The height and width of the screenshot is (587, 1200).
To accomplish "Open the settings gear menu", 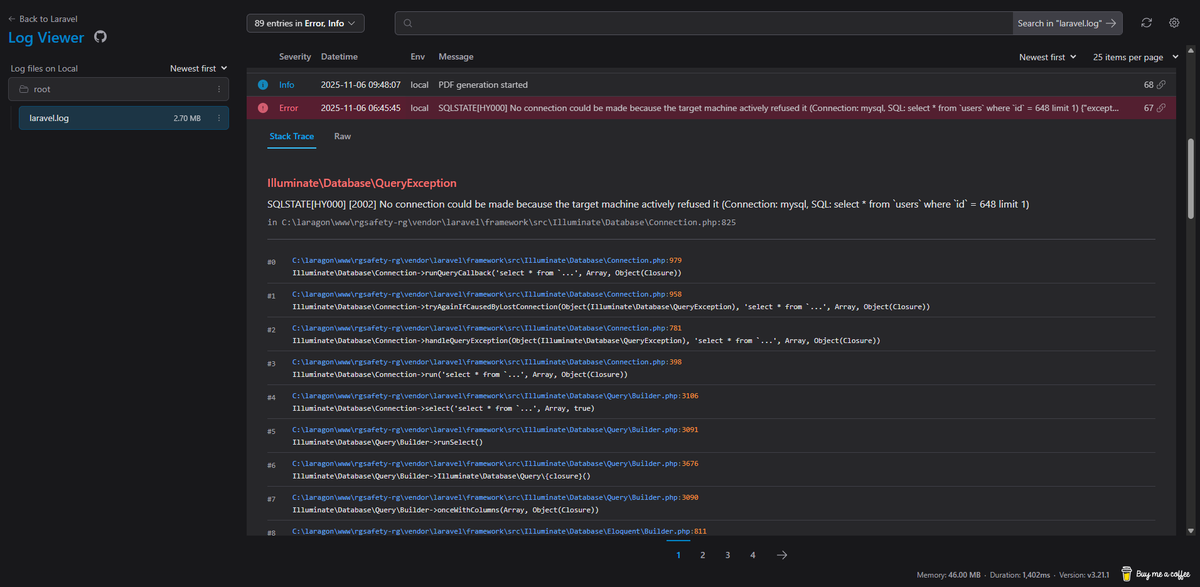I will click(x=1174, y=23).
